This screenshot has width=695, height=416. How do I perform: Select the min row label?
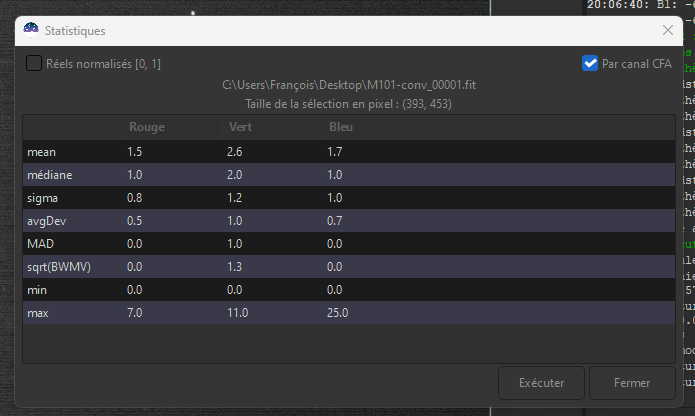click(x=37, y=290)
